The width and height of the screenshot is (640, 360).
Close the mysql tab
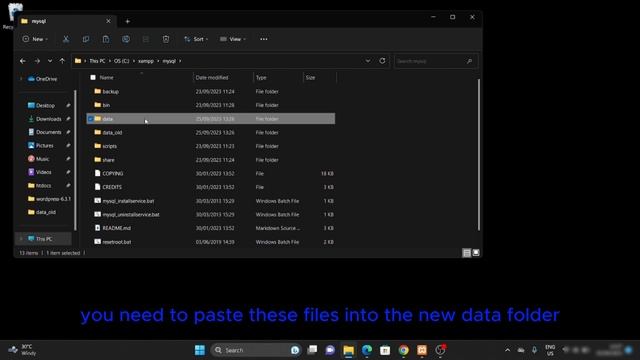[x=108, y=21]
